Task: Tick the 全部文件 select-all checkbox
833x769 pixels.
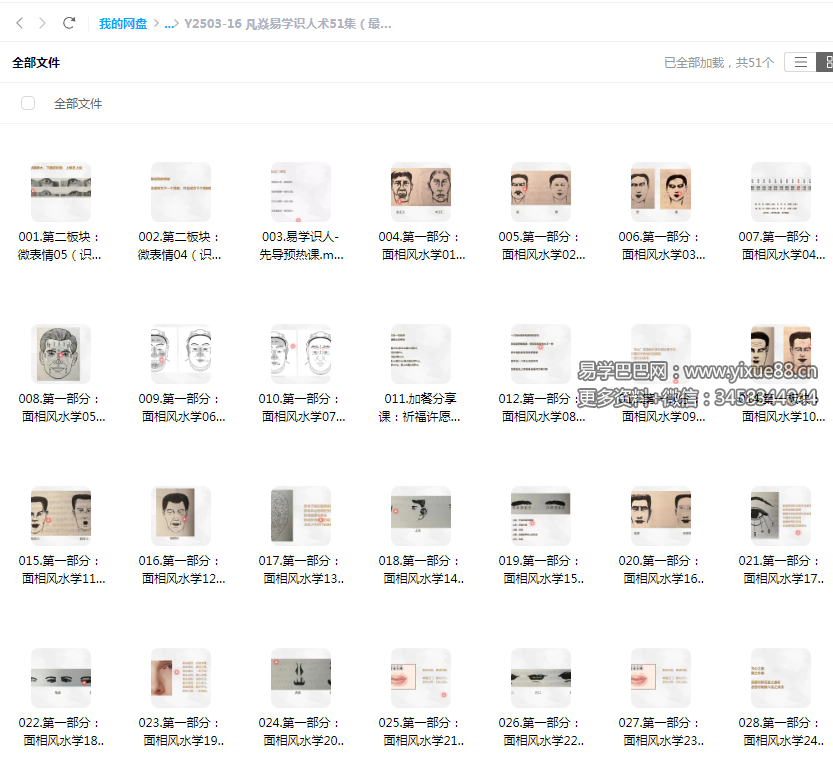Action: pyautogui.click(x=28, y=103)
